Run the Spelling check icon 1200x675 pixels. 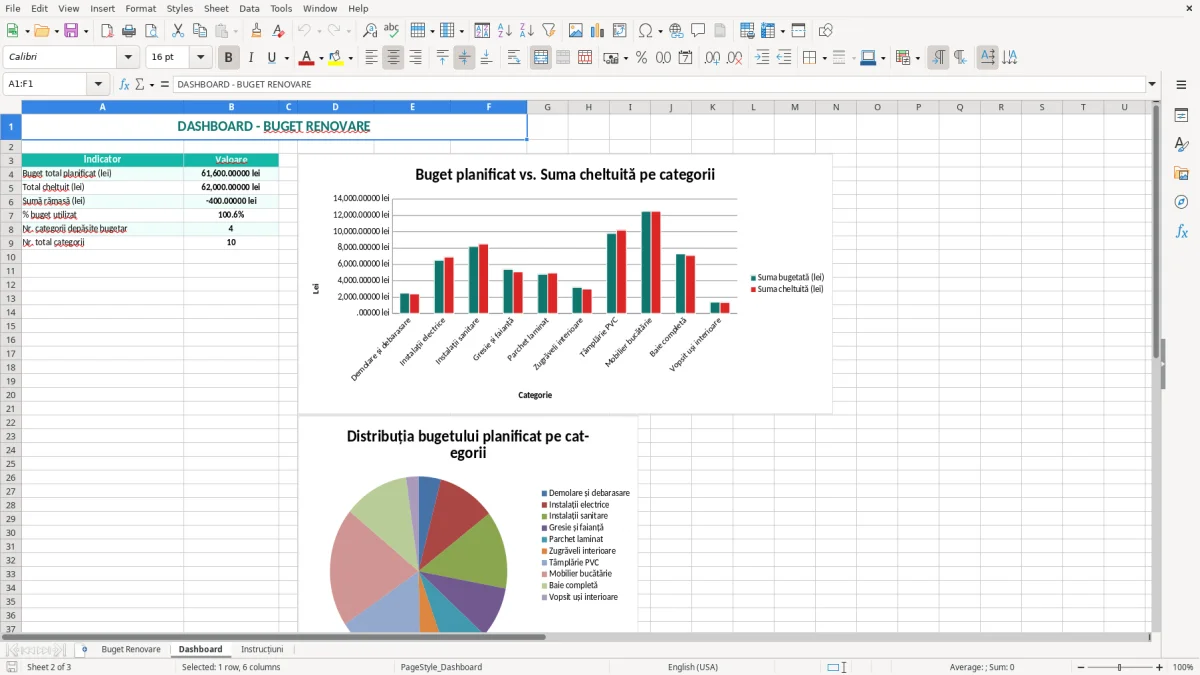(x=392, y=31)
